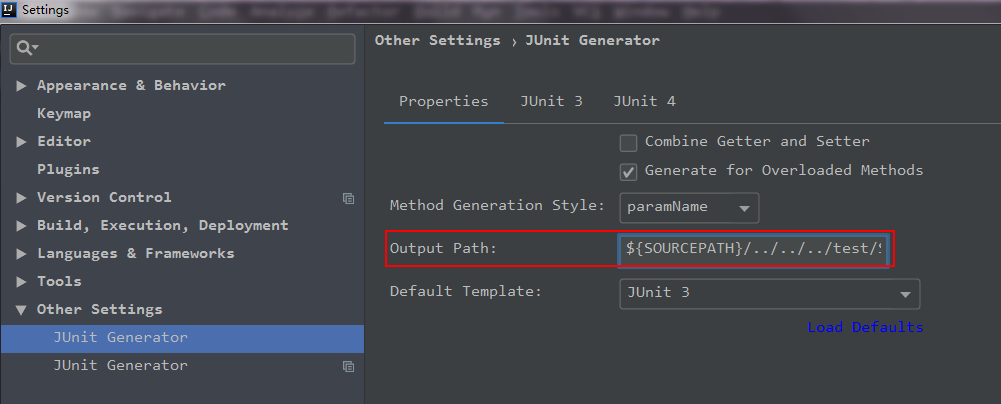Select the Properties tab
Screen dimensions: 1001x404
point(444,101)
